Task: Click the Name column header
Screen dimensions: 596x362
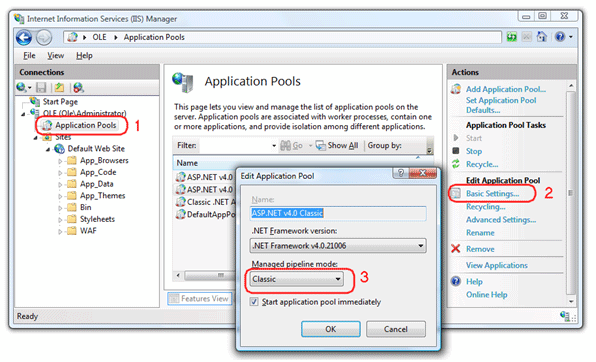Action: click(187, 163)
